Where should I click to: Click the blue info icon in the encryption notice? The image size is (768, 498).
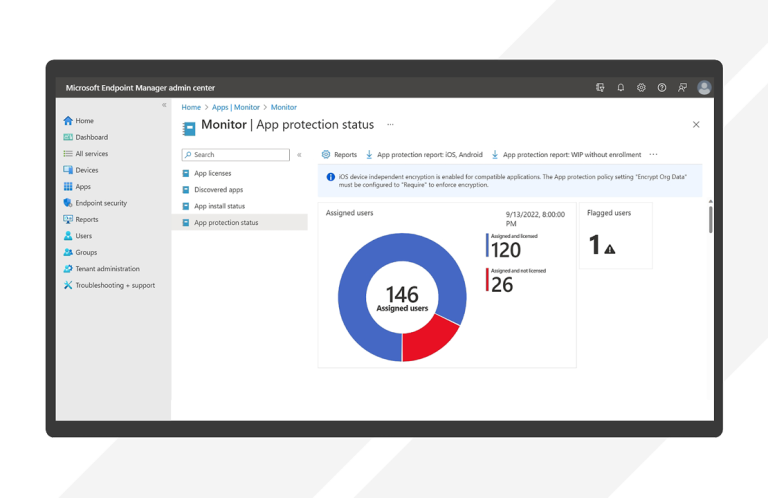click(x=331, y=177)
